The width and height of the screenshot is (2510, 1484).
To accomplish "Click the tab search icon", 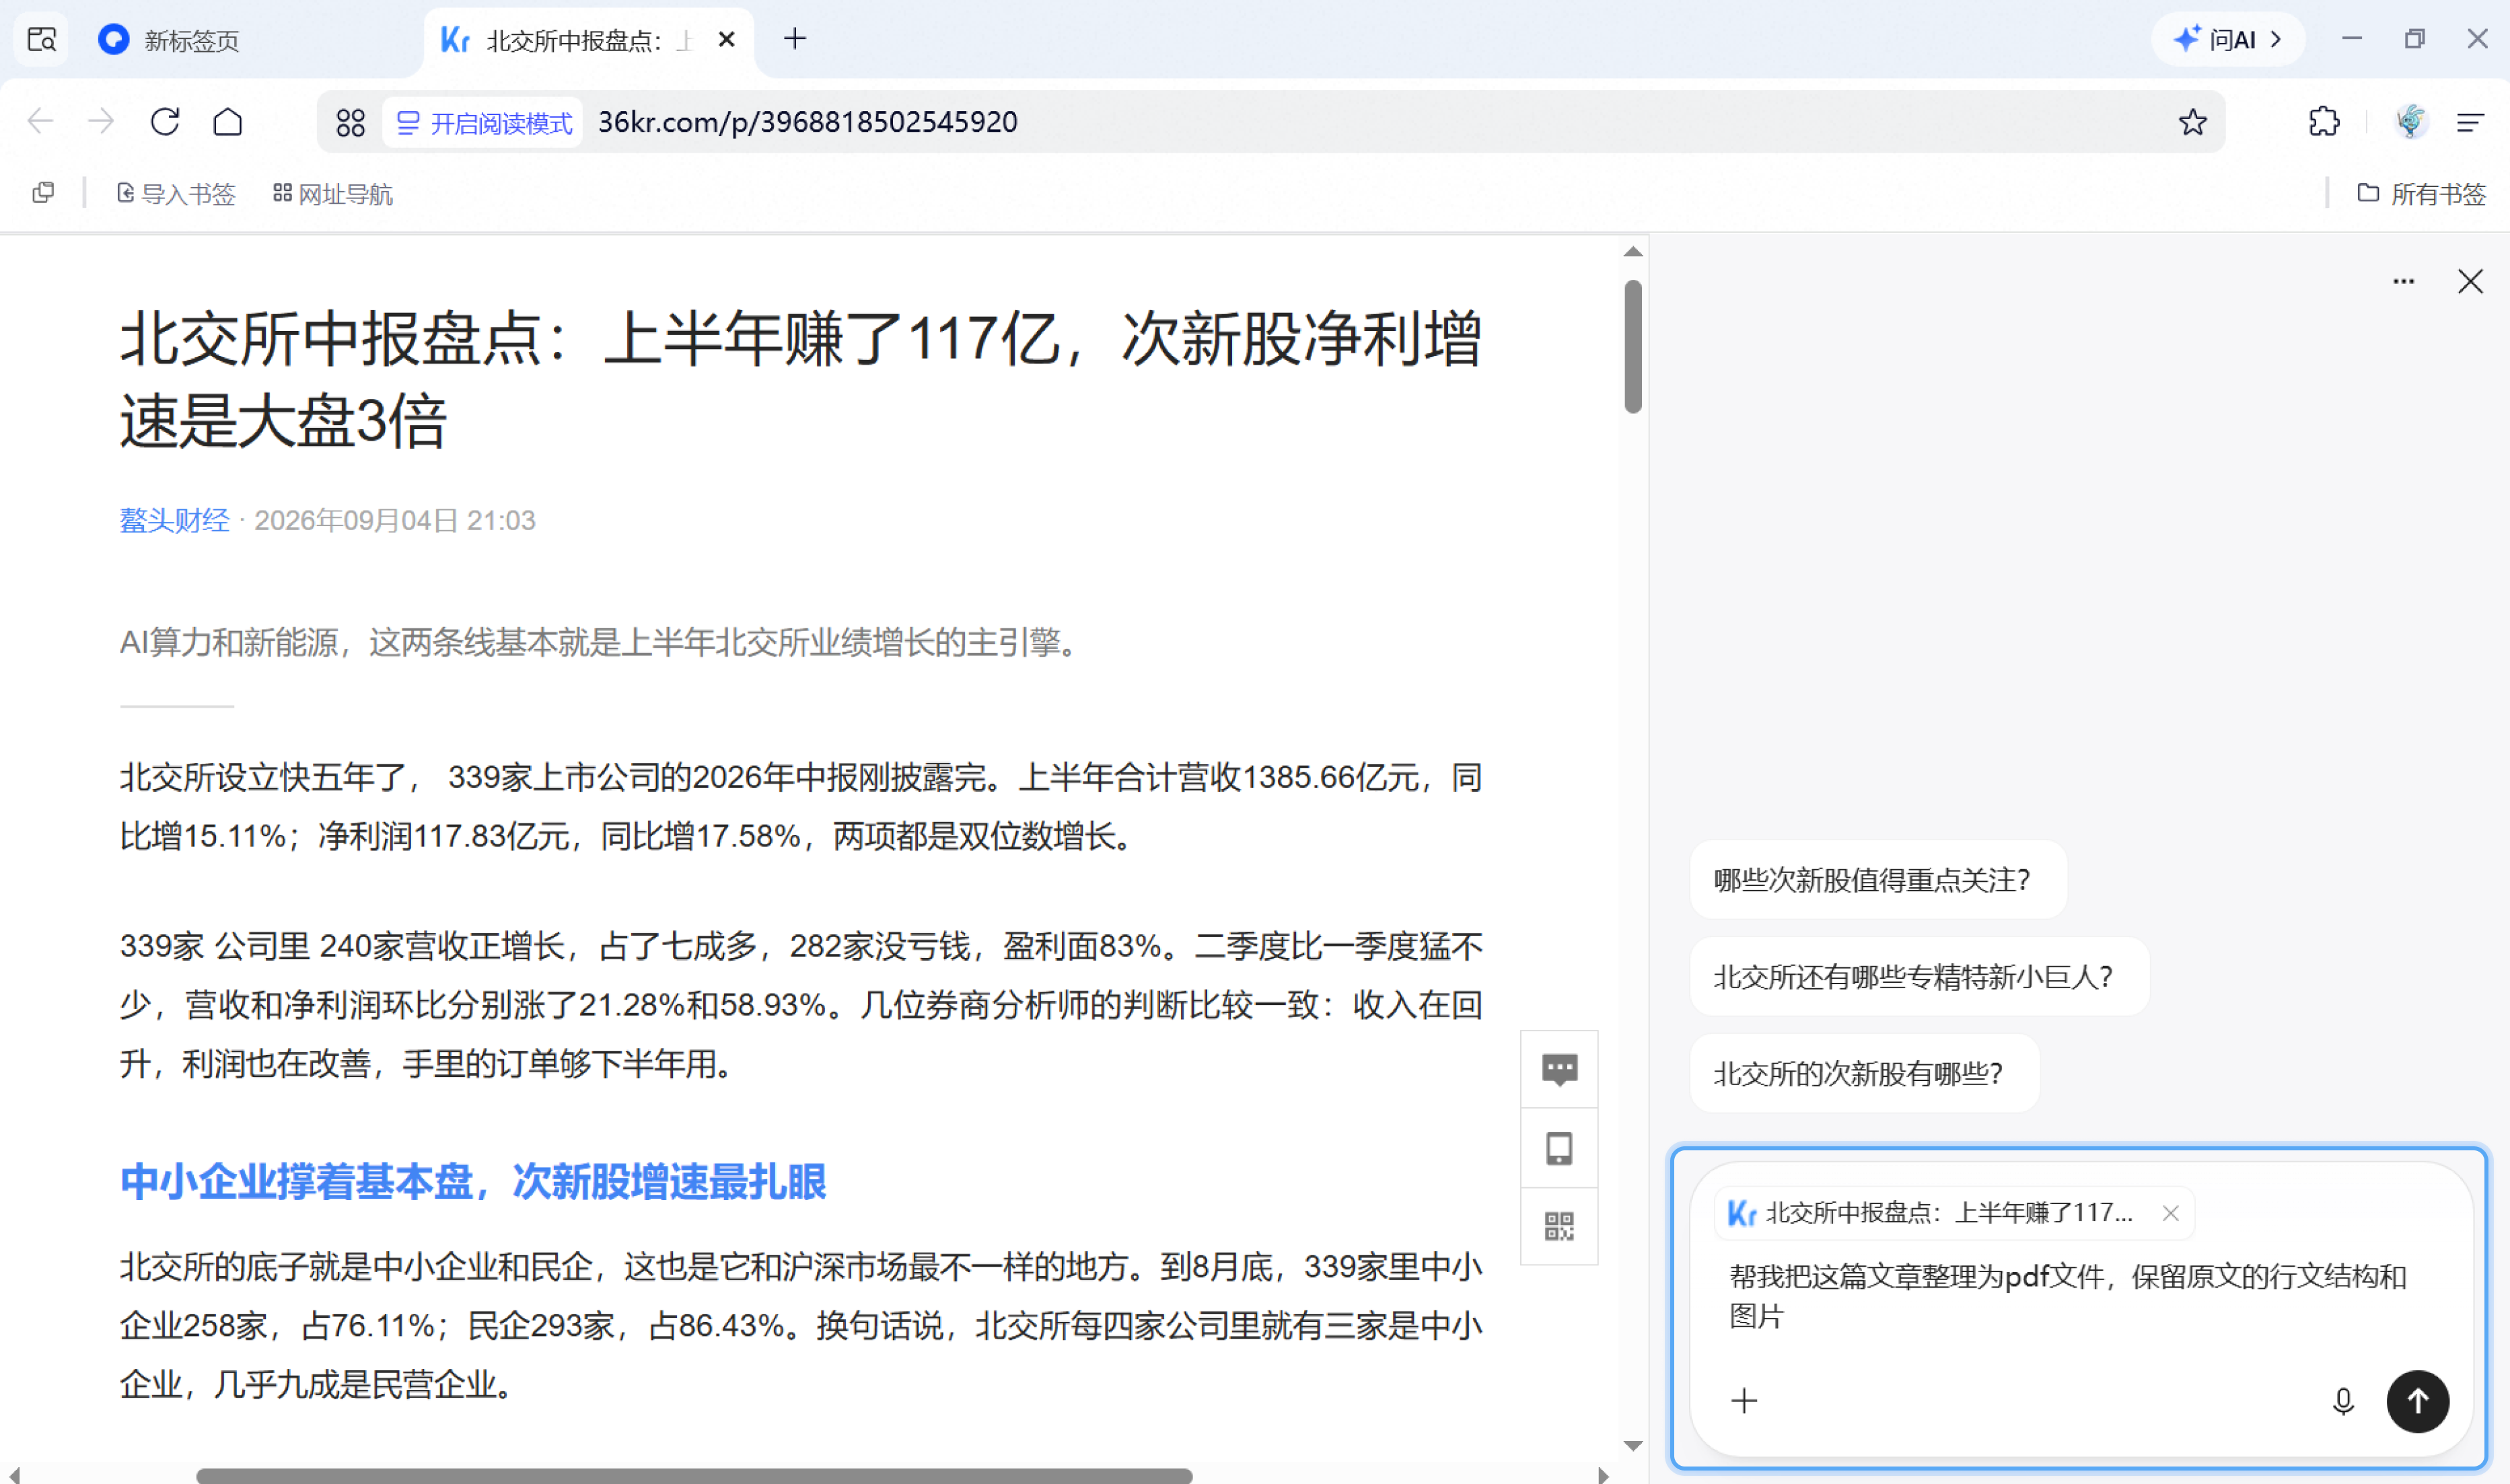I will coord(42,40).
